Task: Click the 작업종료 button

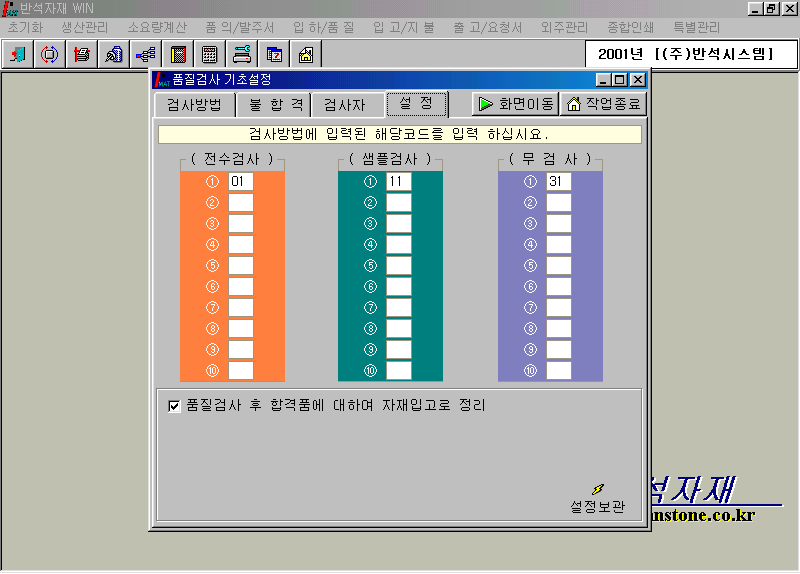Action: [x=604, y=104]
